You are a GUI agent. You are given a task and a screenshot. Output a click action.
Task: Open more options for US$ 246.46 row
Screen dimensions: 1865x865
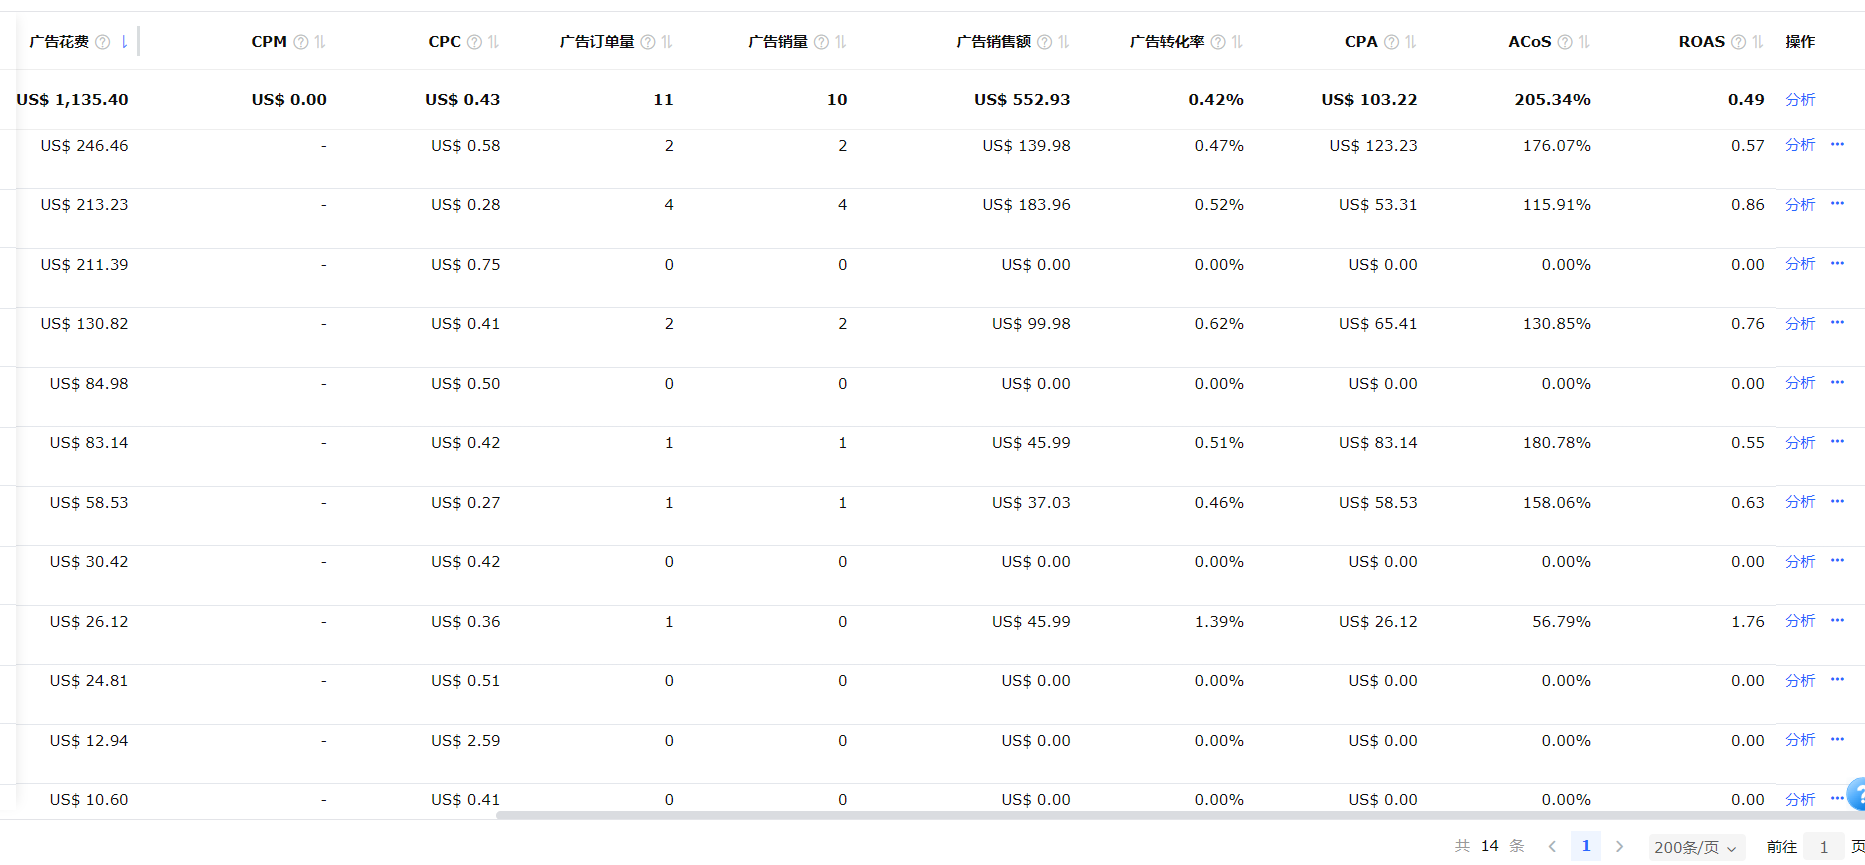[1837, 145]
